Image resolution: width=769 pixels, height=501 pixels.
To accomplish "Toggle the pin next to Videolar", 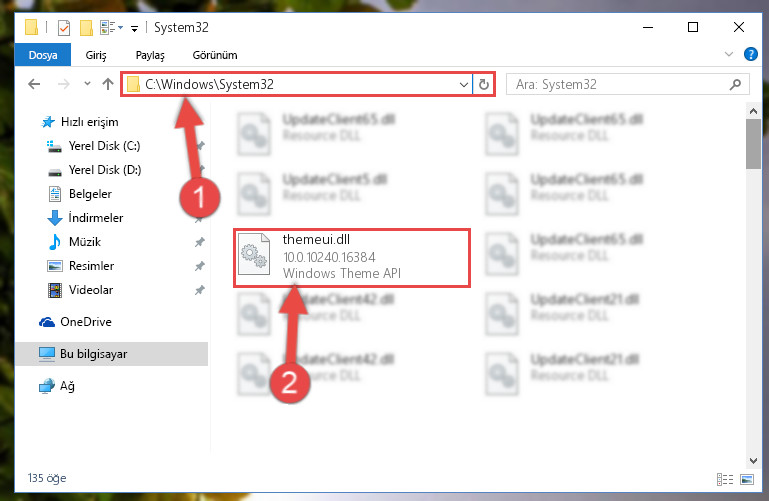I will [200, 290].
